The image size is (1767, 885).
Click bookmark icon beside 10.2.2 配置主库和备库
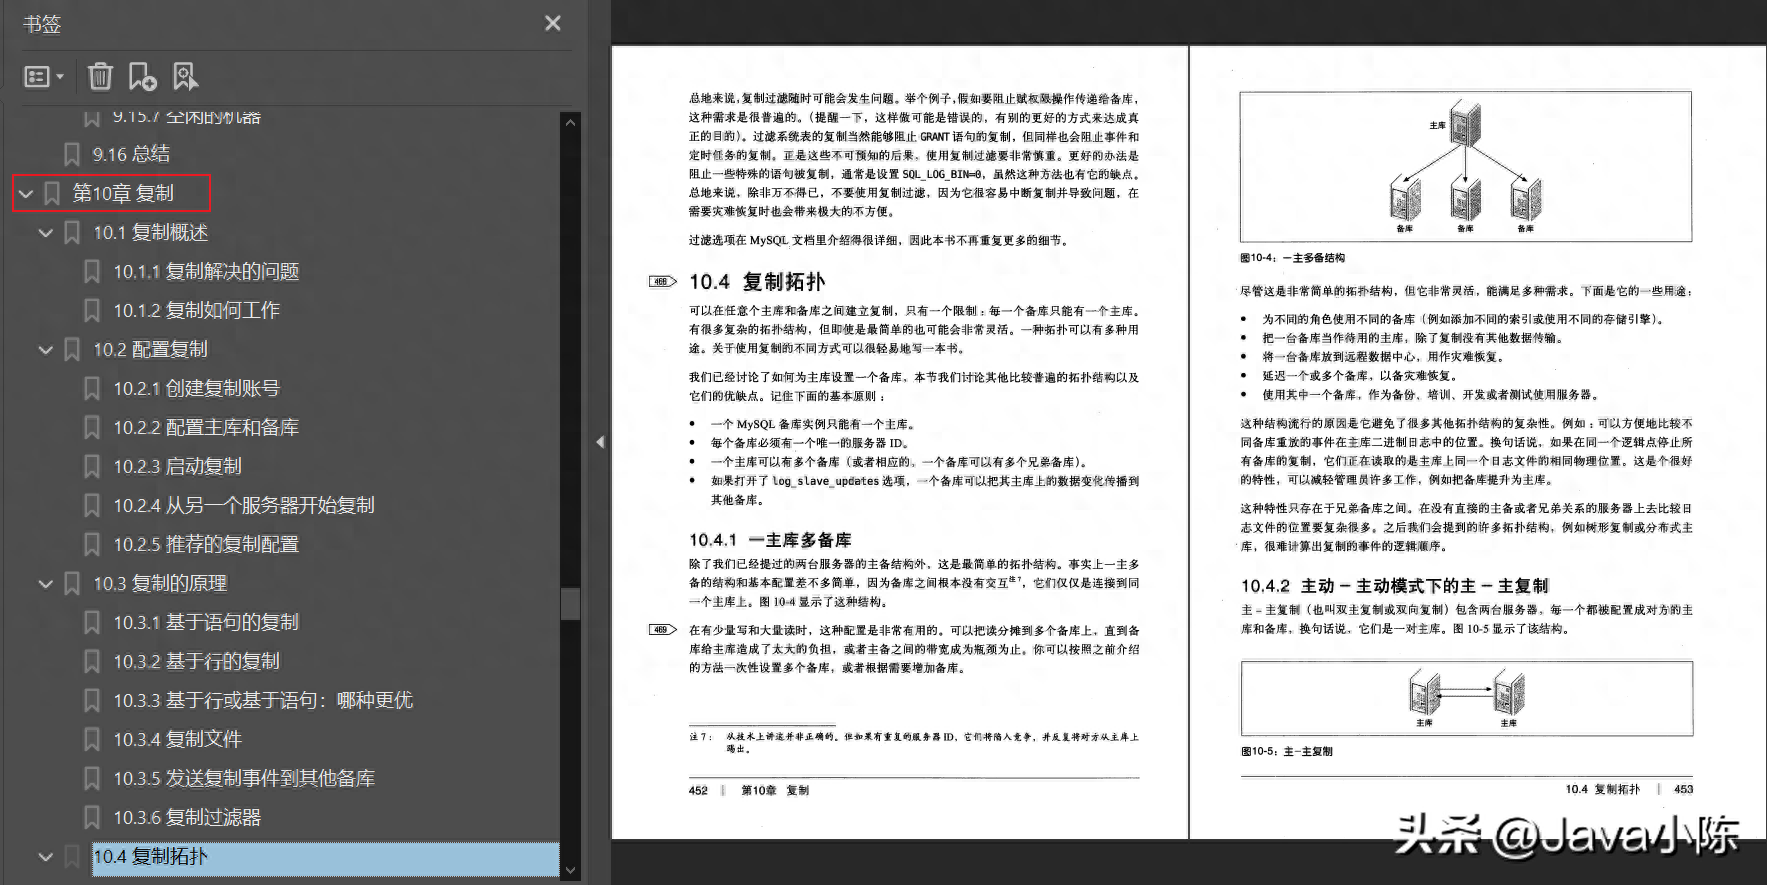(92, 427)
